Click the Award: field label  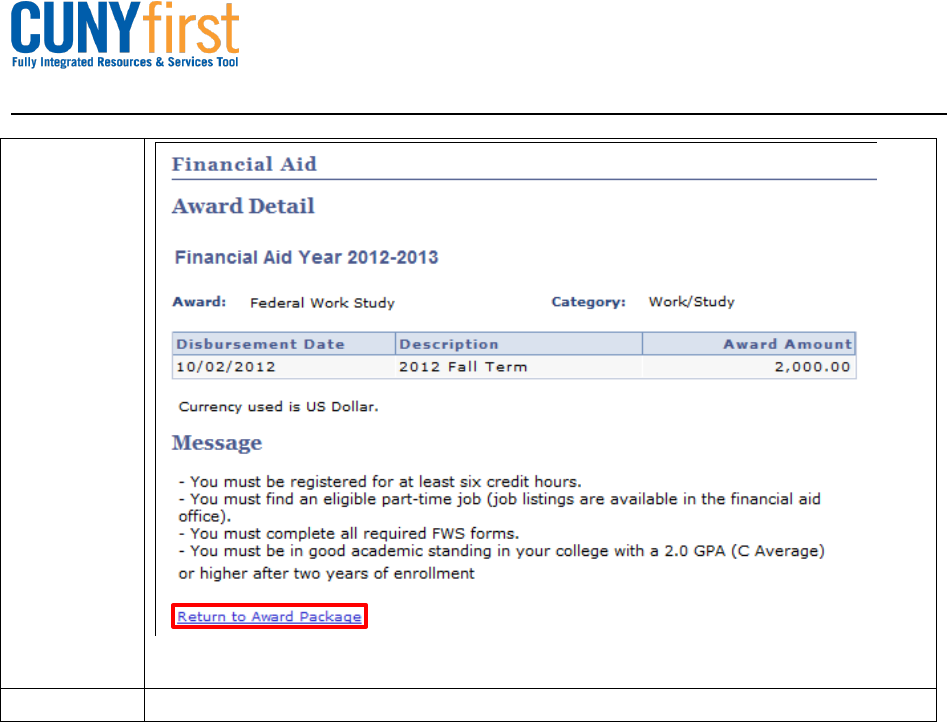point(199,301)
